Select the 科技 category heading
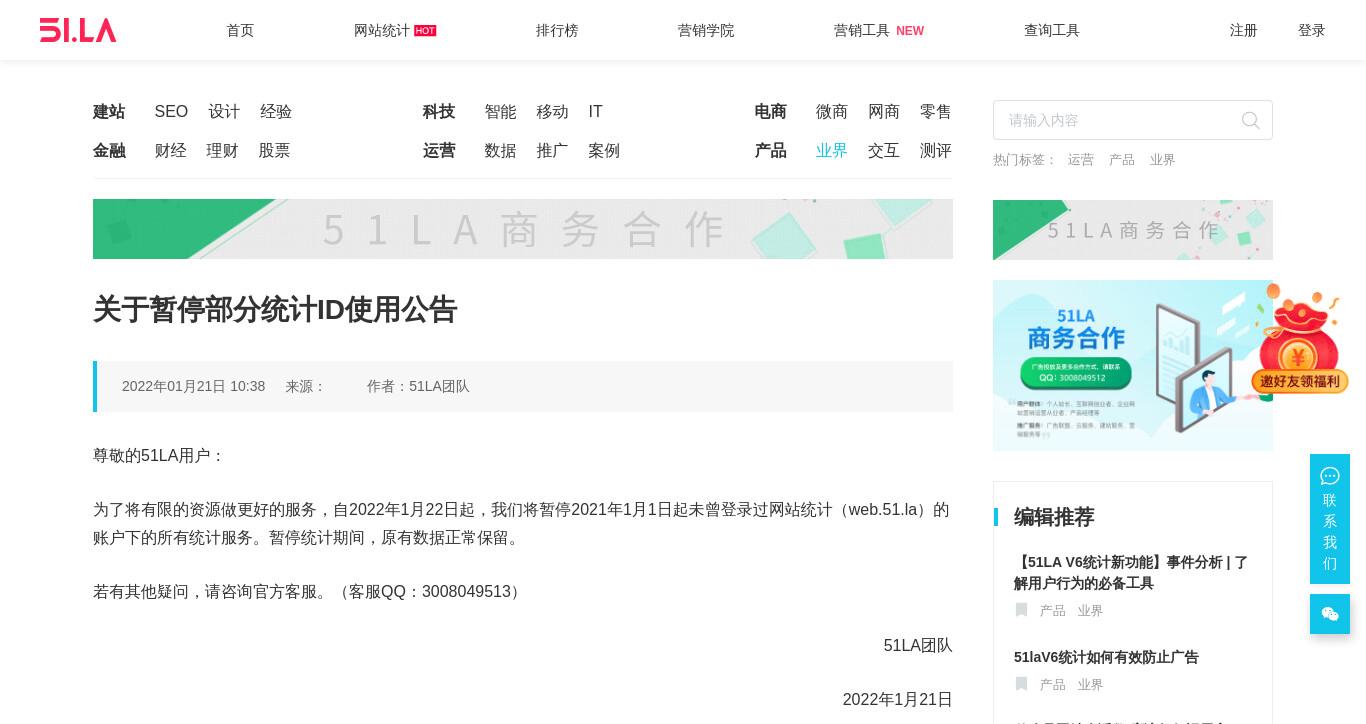Image resolution: width=1366 pixels, height=724 pixels. point(439,112)
